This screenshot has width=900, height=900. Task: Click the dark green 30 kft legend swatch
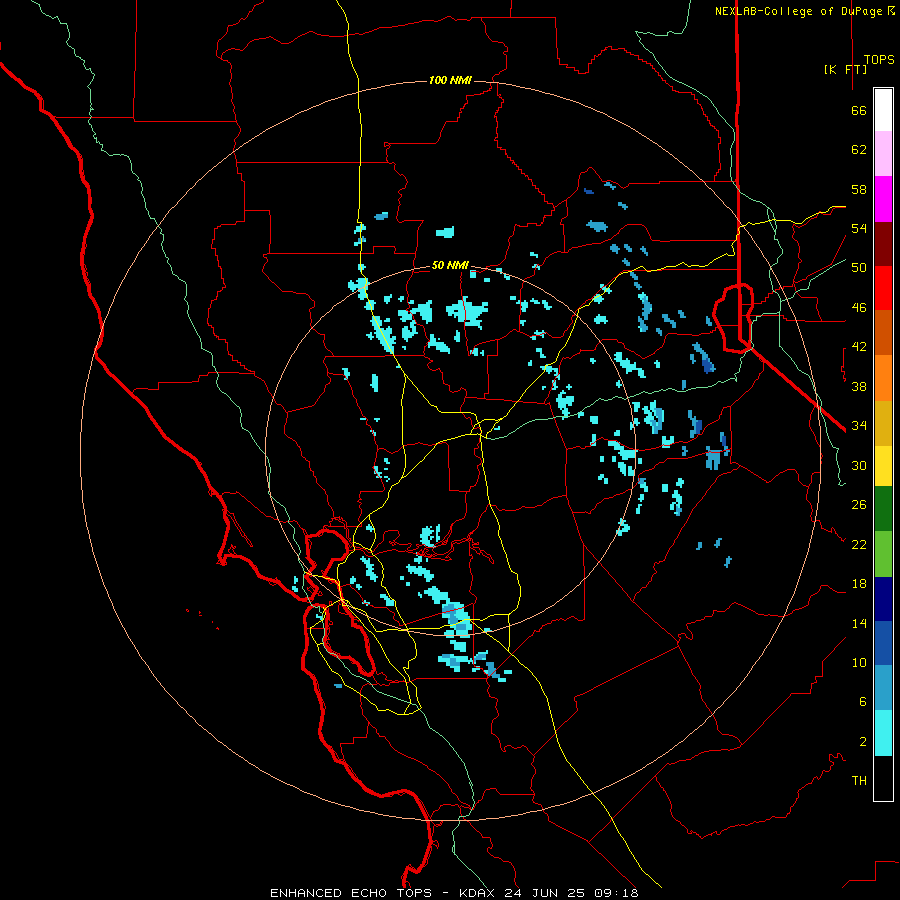[x=883, y=509]
